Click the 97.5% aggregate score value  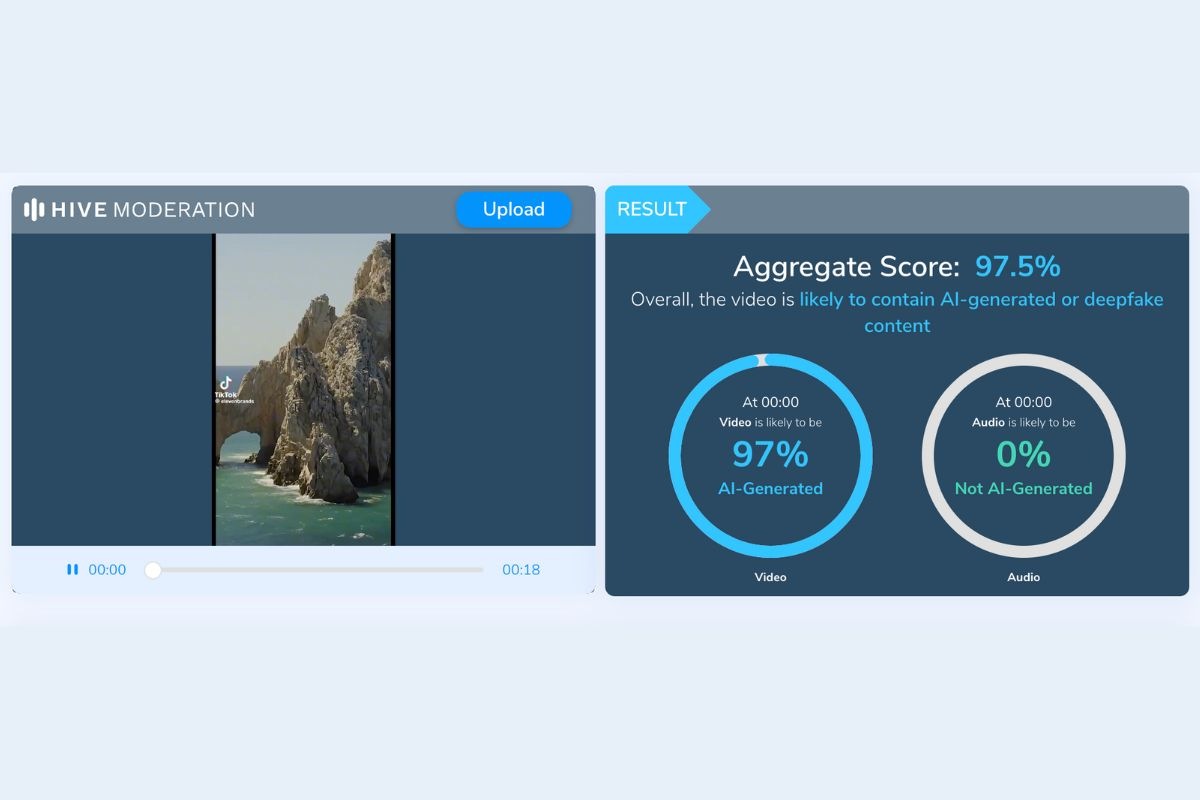pyautogui.click(x=1017, y=267)
